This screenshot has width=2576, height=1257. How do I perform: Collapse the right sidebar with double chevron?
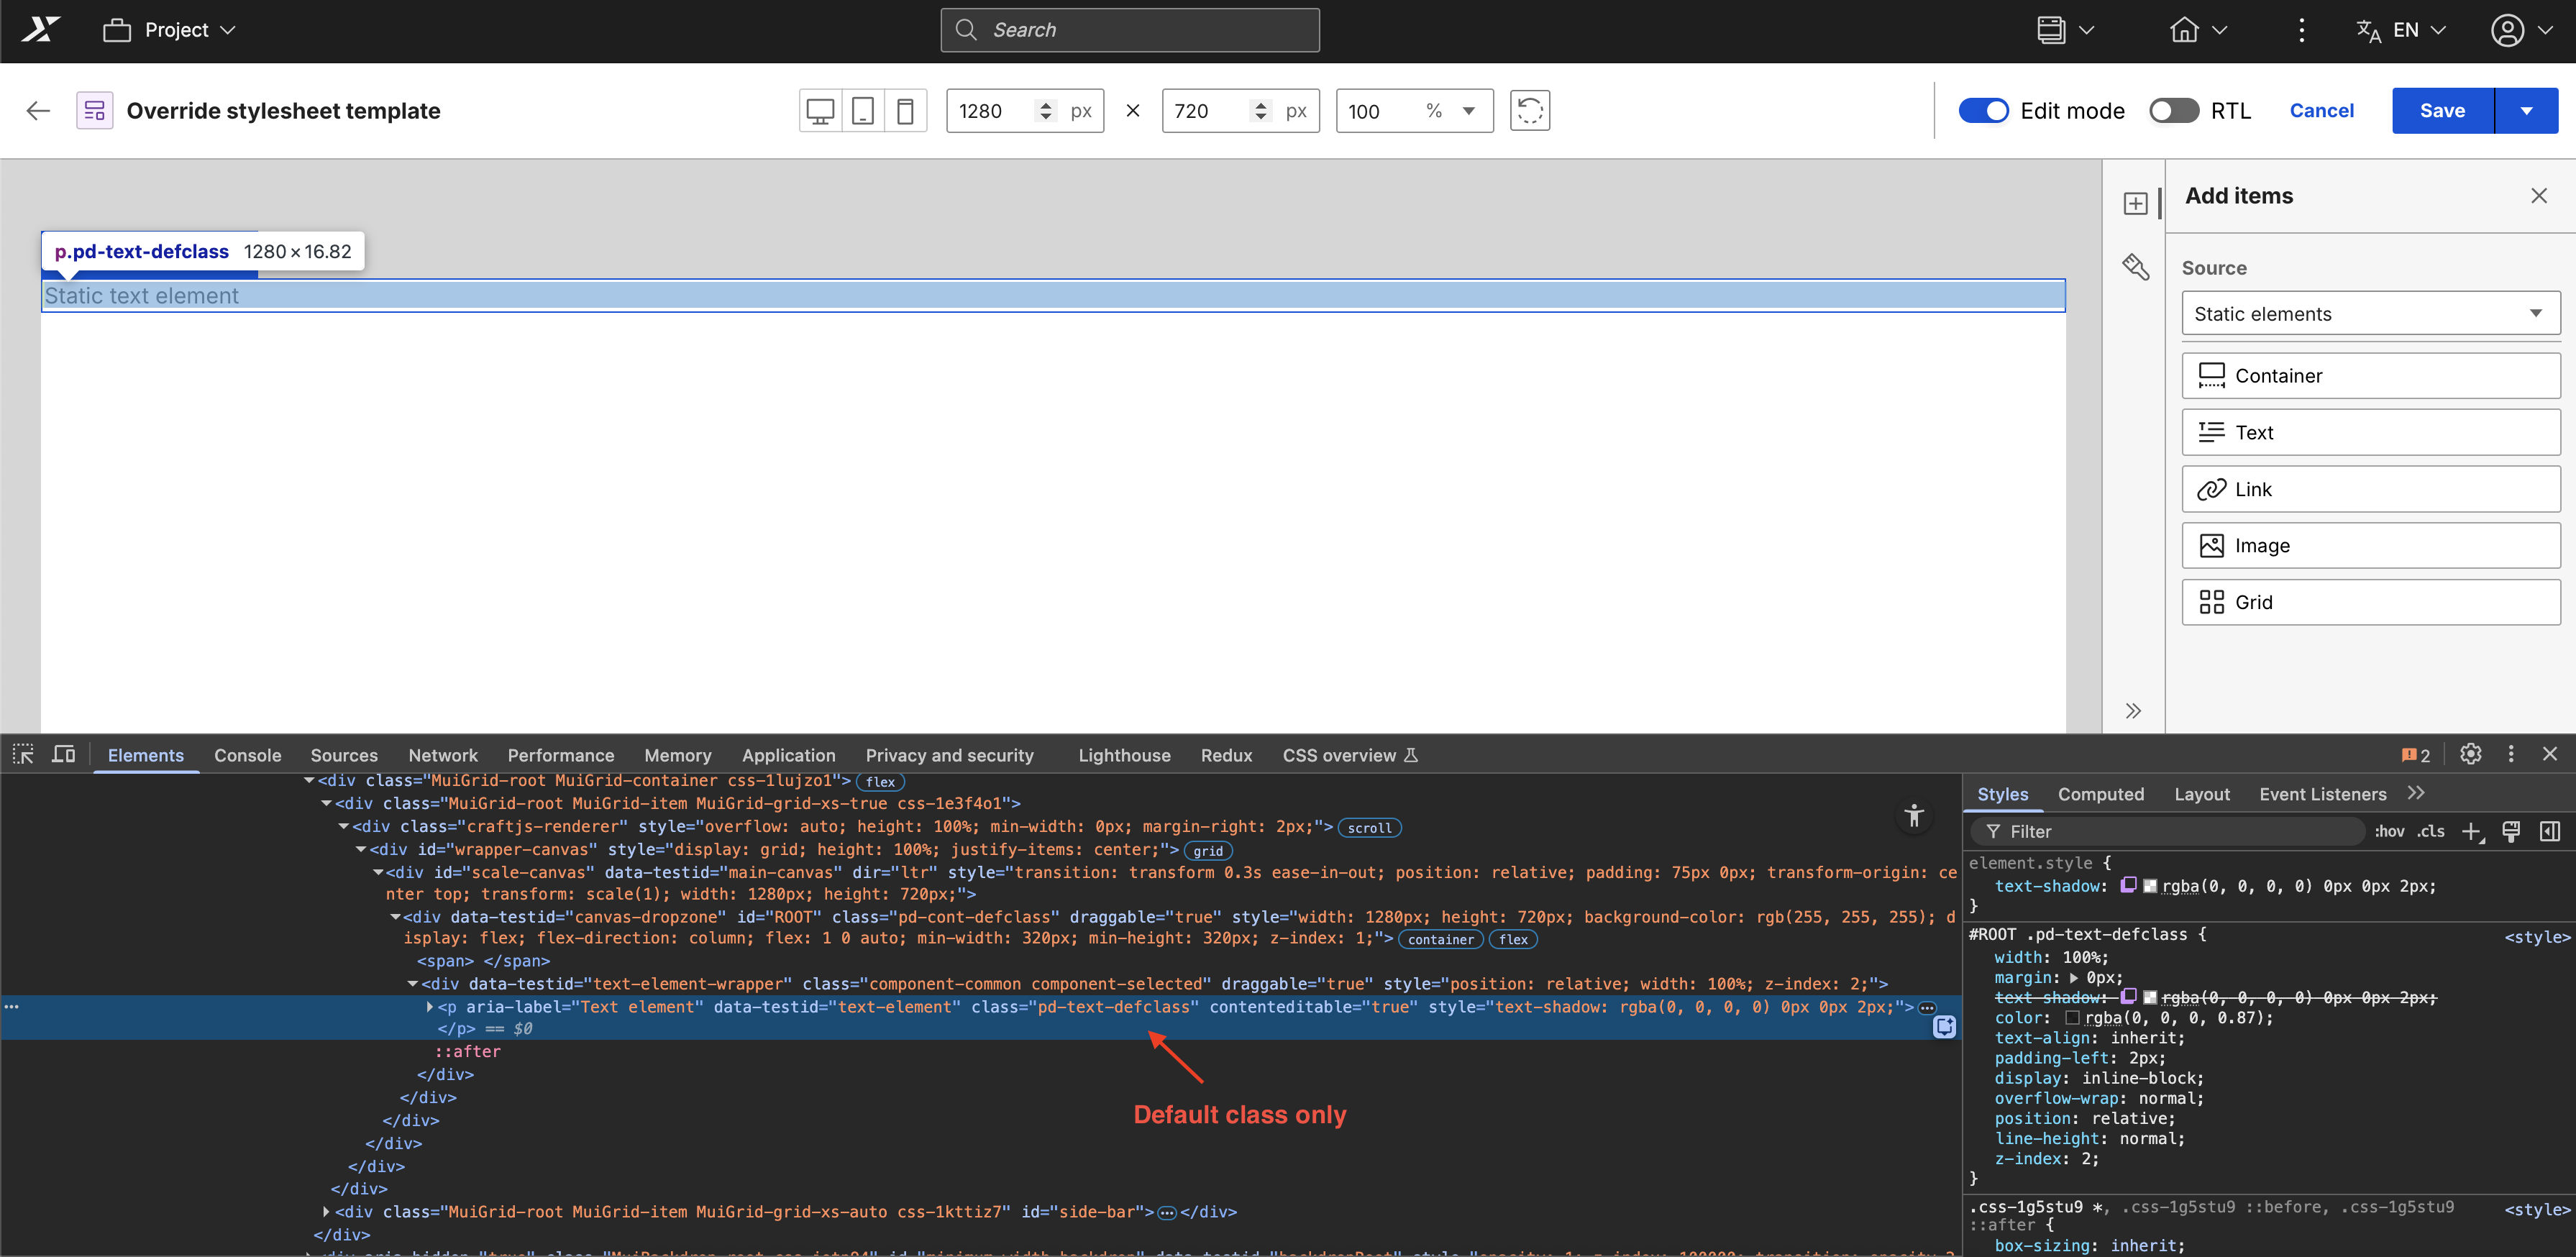coord(2133,711)
